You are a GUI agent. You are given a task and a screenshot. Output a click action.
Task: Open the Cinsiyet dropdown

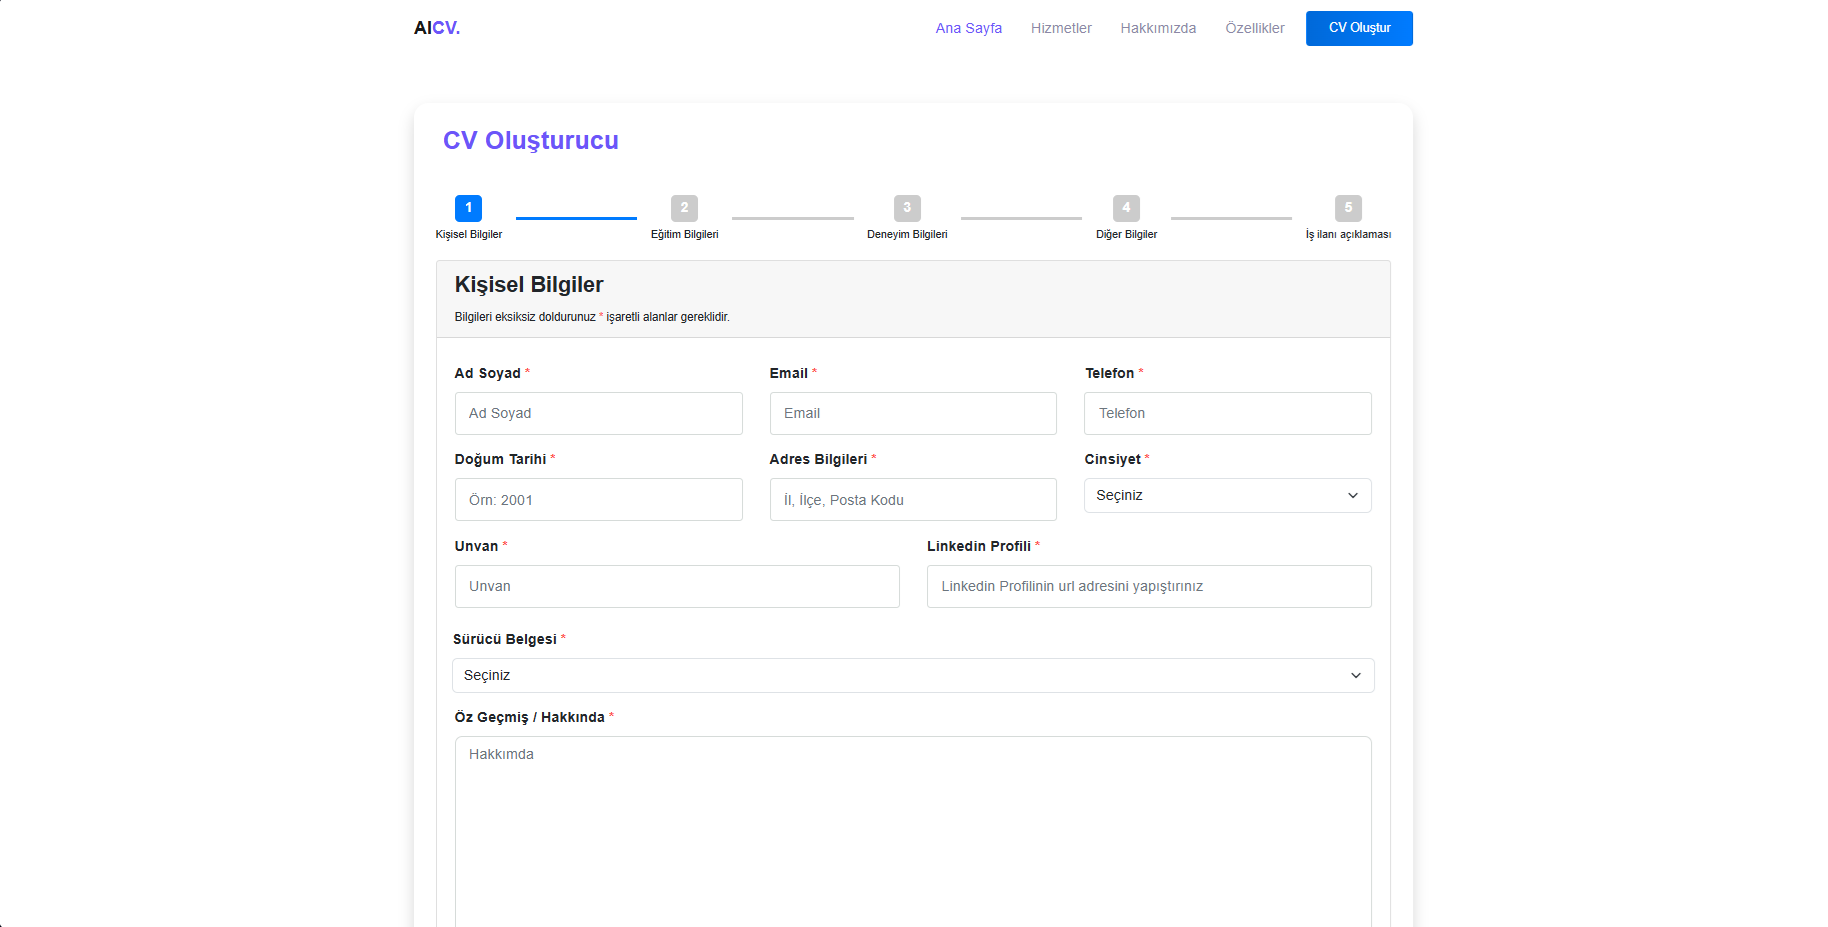(1227, 496)
